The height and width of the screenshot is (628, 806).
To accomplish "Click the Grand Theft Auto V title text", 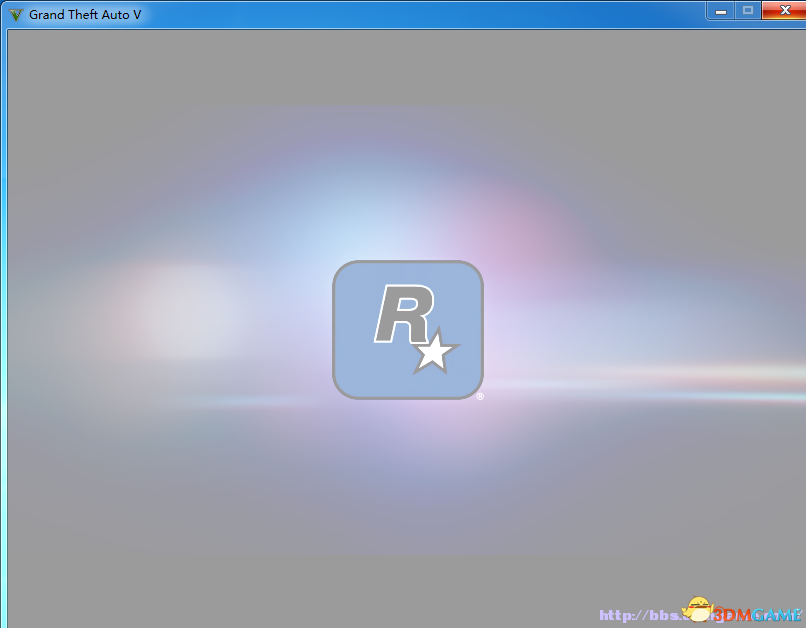I will point(85,15).
